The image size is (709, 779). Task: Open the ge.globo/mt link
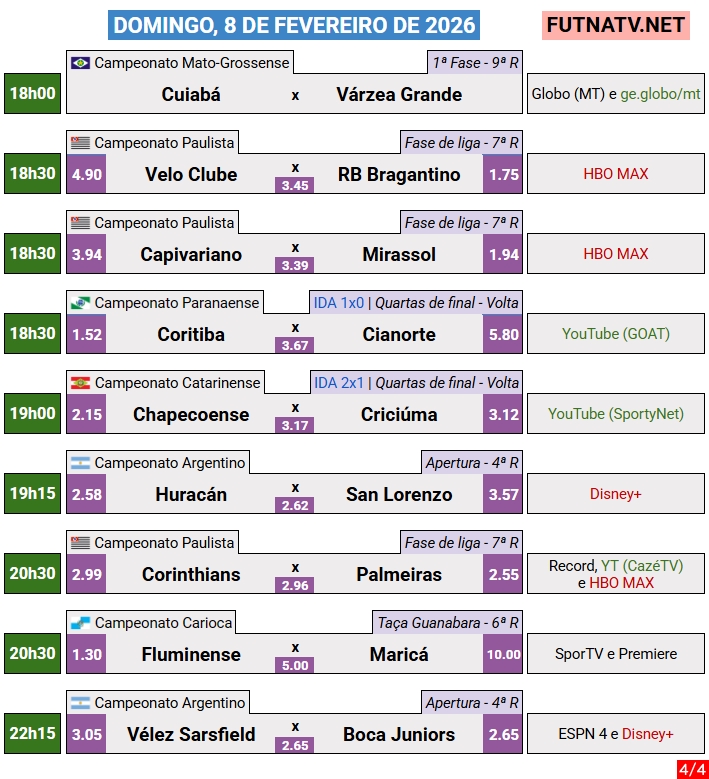point(660,94)
